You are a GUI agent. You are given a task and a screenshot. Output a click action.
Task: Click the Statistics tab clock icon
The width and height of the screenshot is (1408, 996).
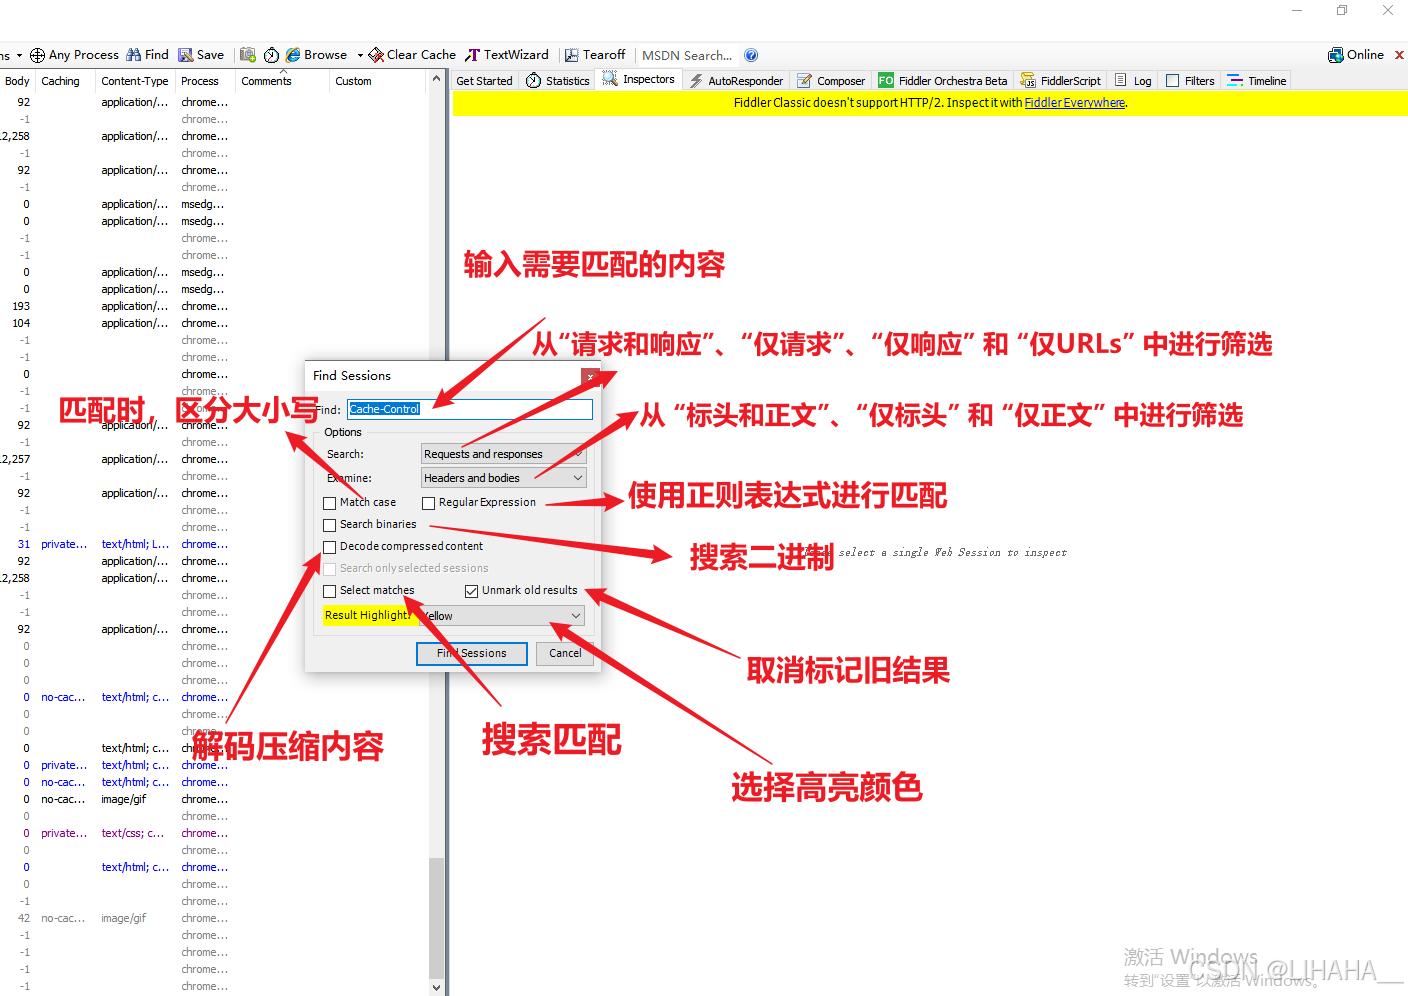point(534,81)
